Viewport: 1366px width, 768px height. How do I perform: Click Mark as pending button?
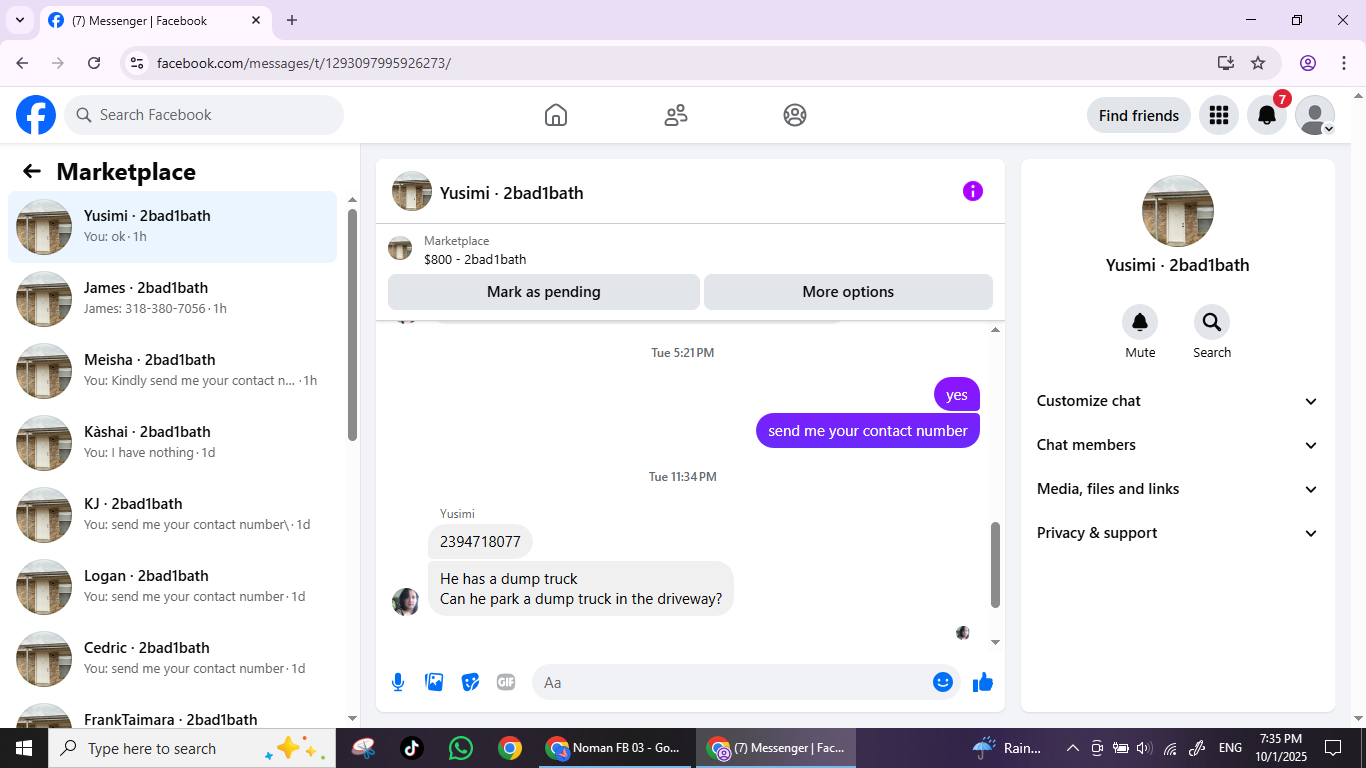click(x=544, y=292)
